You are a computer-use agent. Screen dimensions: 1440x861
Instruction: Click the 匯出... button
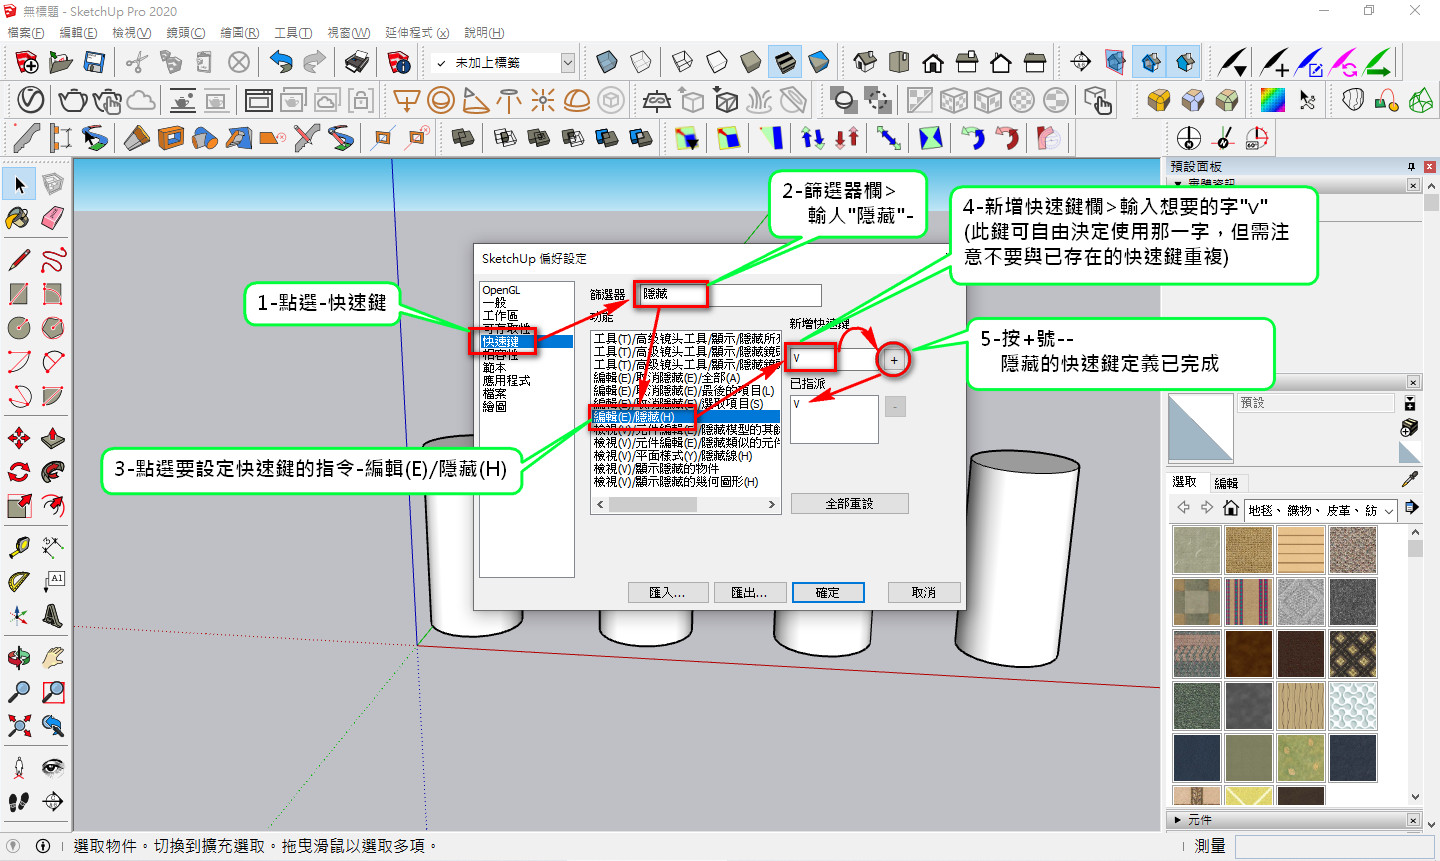749,593
